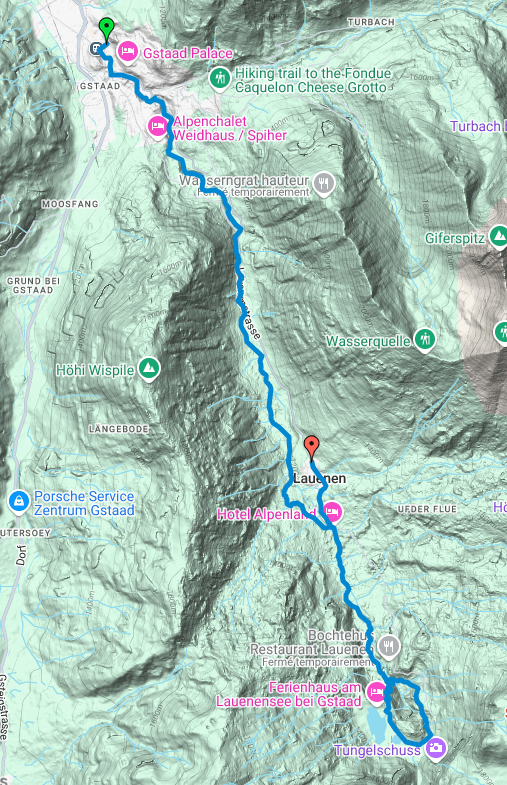The image size is (507, 785).
Task: Click the Turbach label at right edge
Action: 478,126
